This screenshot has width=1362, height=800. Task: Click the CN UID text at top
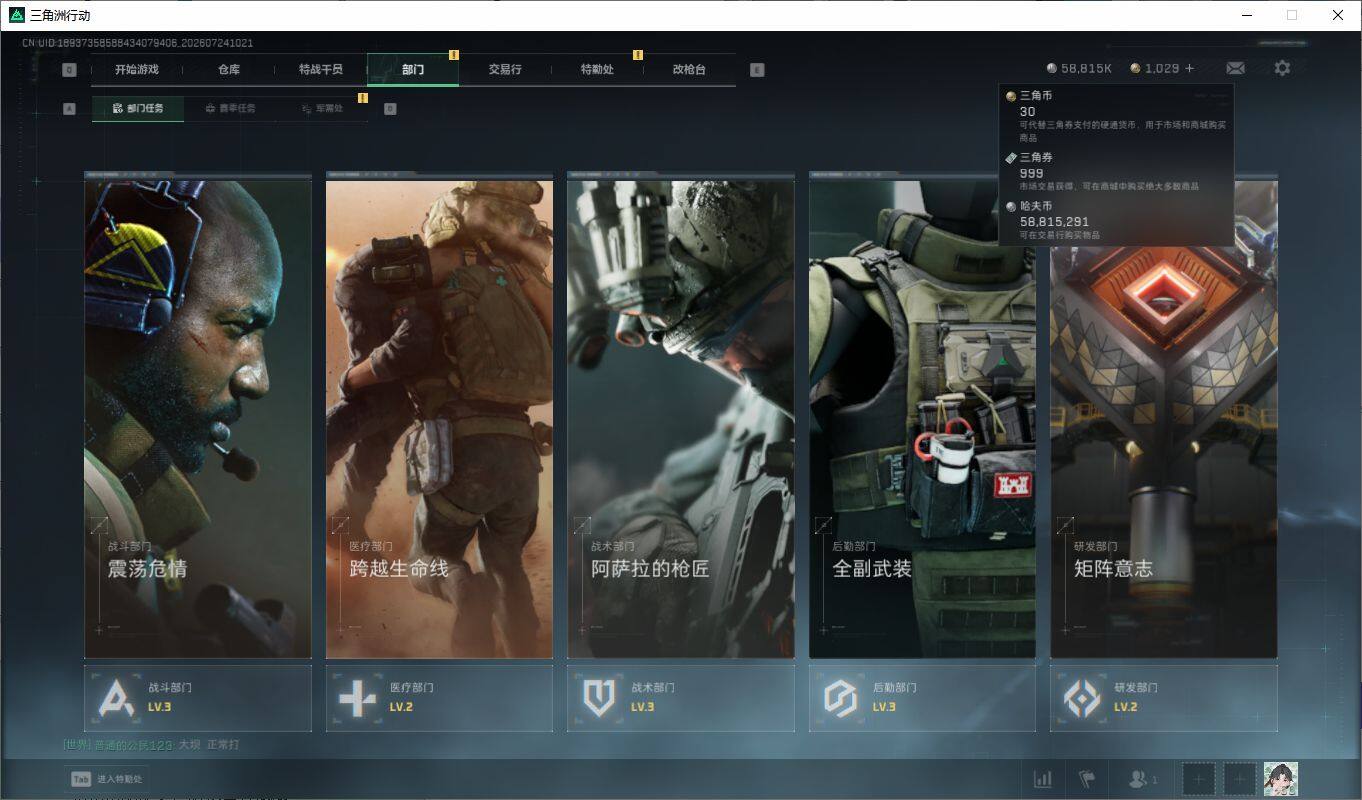pos(137,43)
